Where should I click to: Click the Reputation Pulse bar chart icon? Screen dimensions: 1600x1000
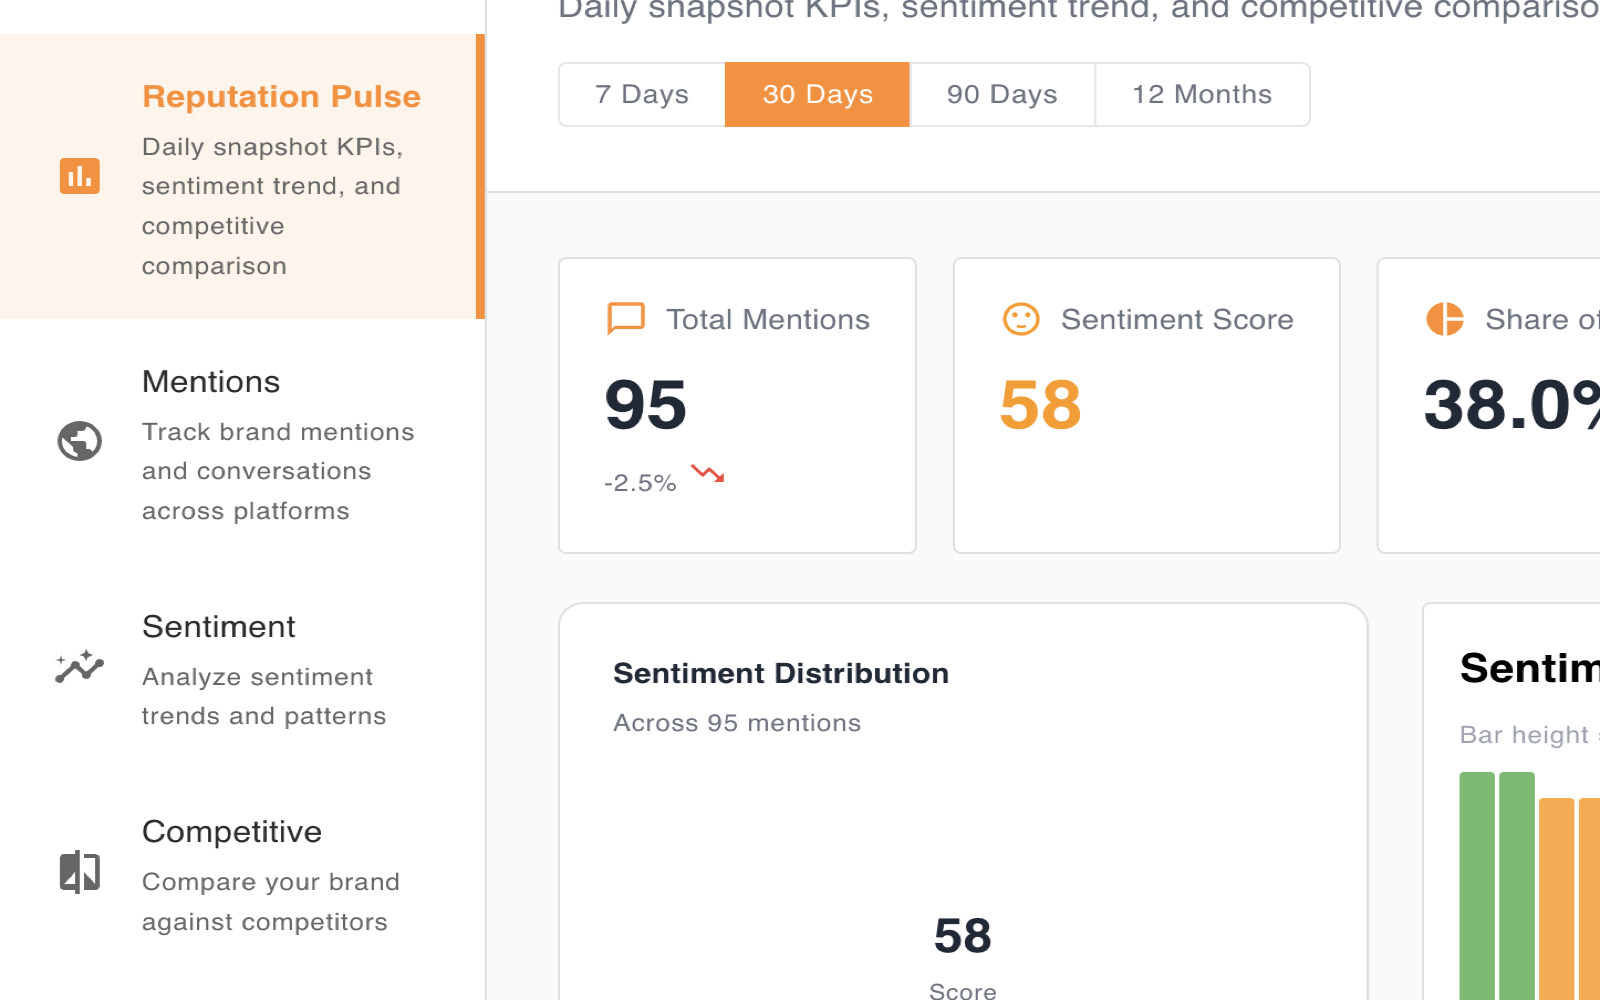80,176
